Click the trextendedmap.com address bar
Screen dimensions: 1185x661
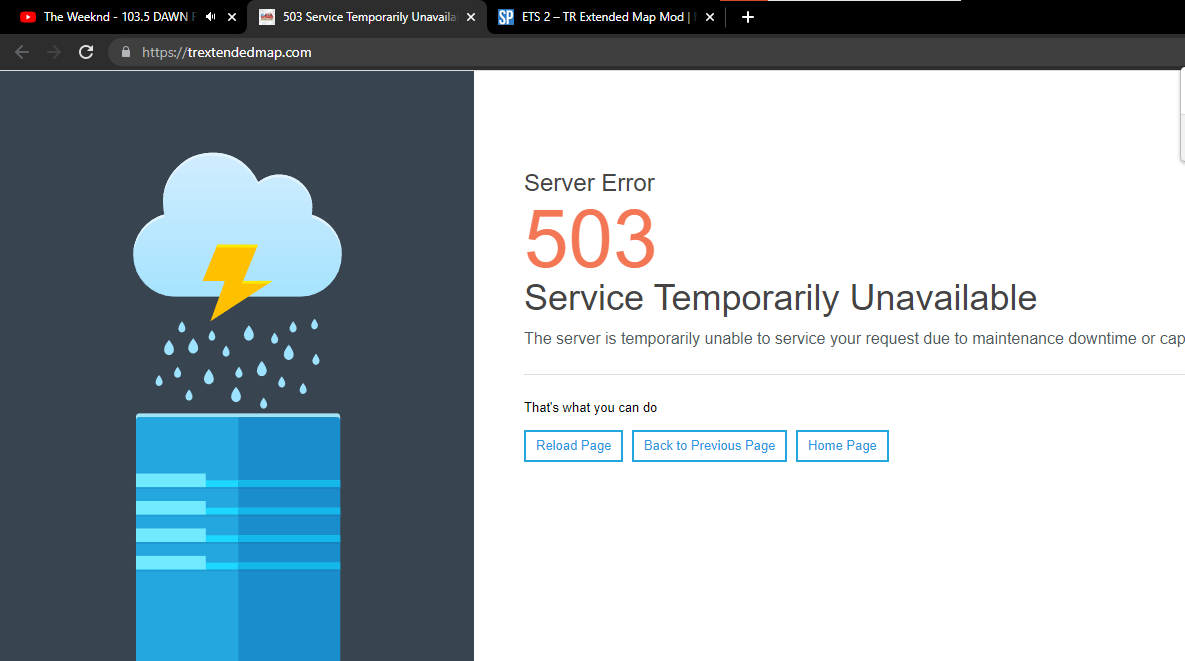[646, 52]
